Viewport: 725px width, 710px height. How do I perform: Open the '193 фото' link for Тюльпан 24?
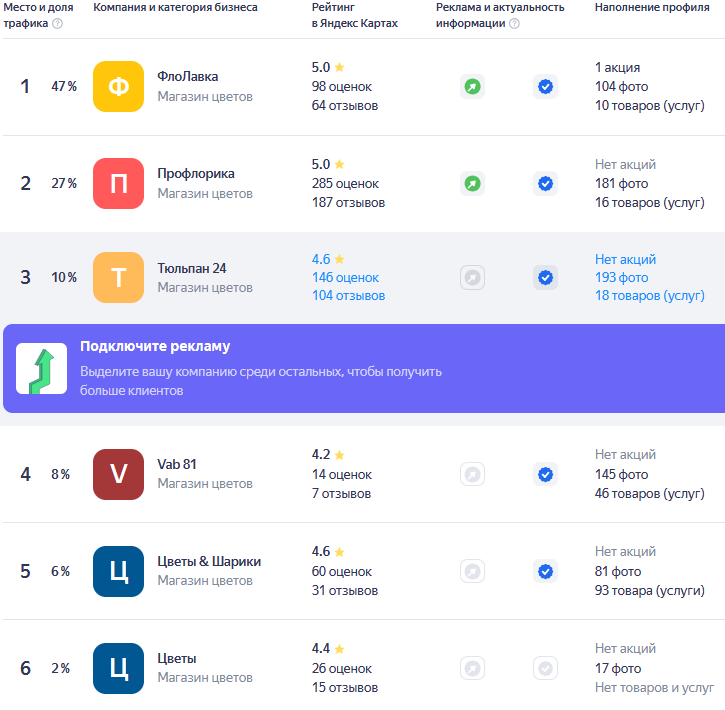[x=621, y=277]
